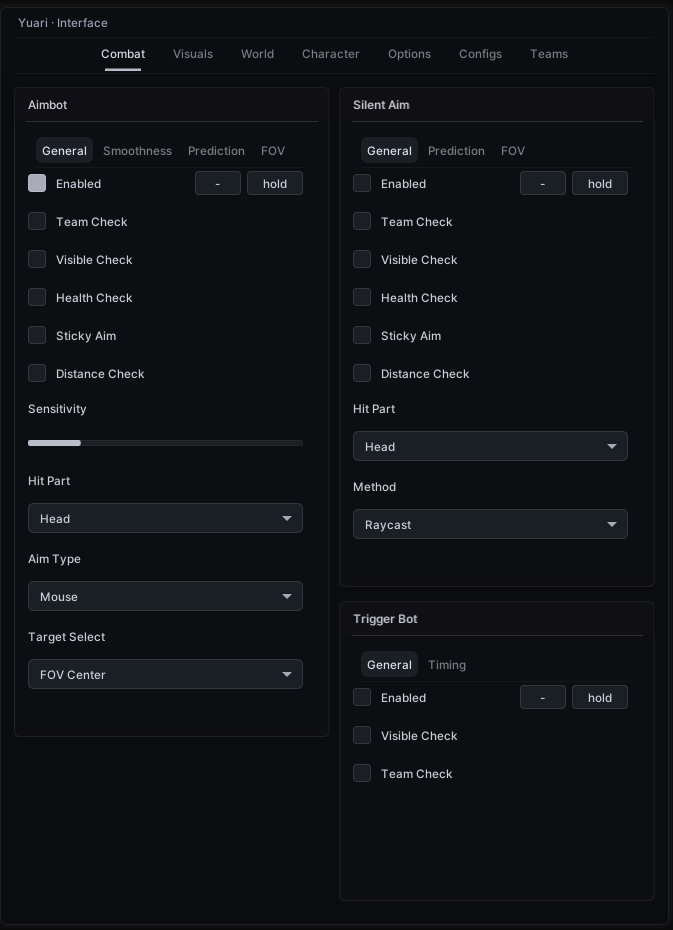Click the Target Select label
673x930 pixels.
coord(66,637)
